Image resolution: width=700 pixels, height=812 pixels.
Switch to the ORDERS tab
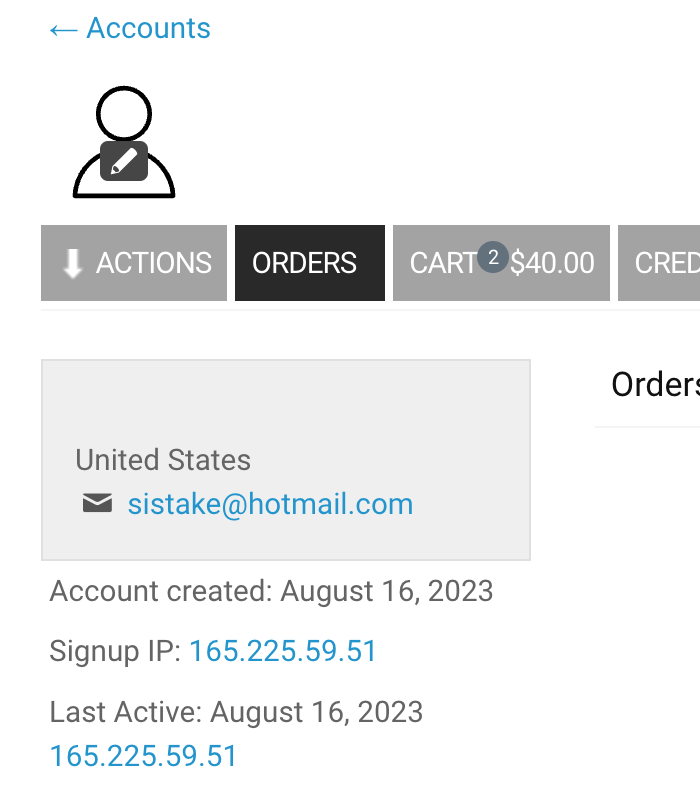point(310,263)
